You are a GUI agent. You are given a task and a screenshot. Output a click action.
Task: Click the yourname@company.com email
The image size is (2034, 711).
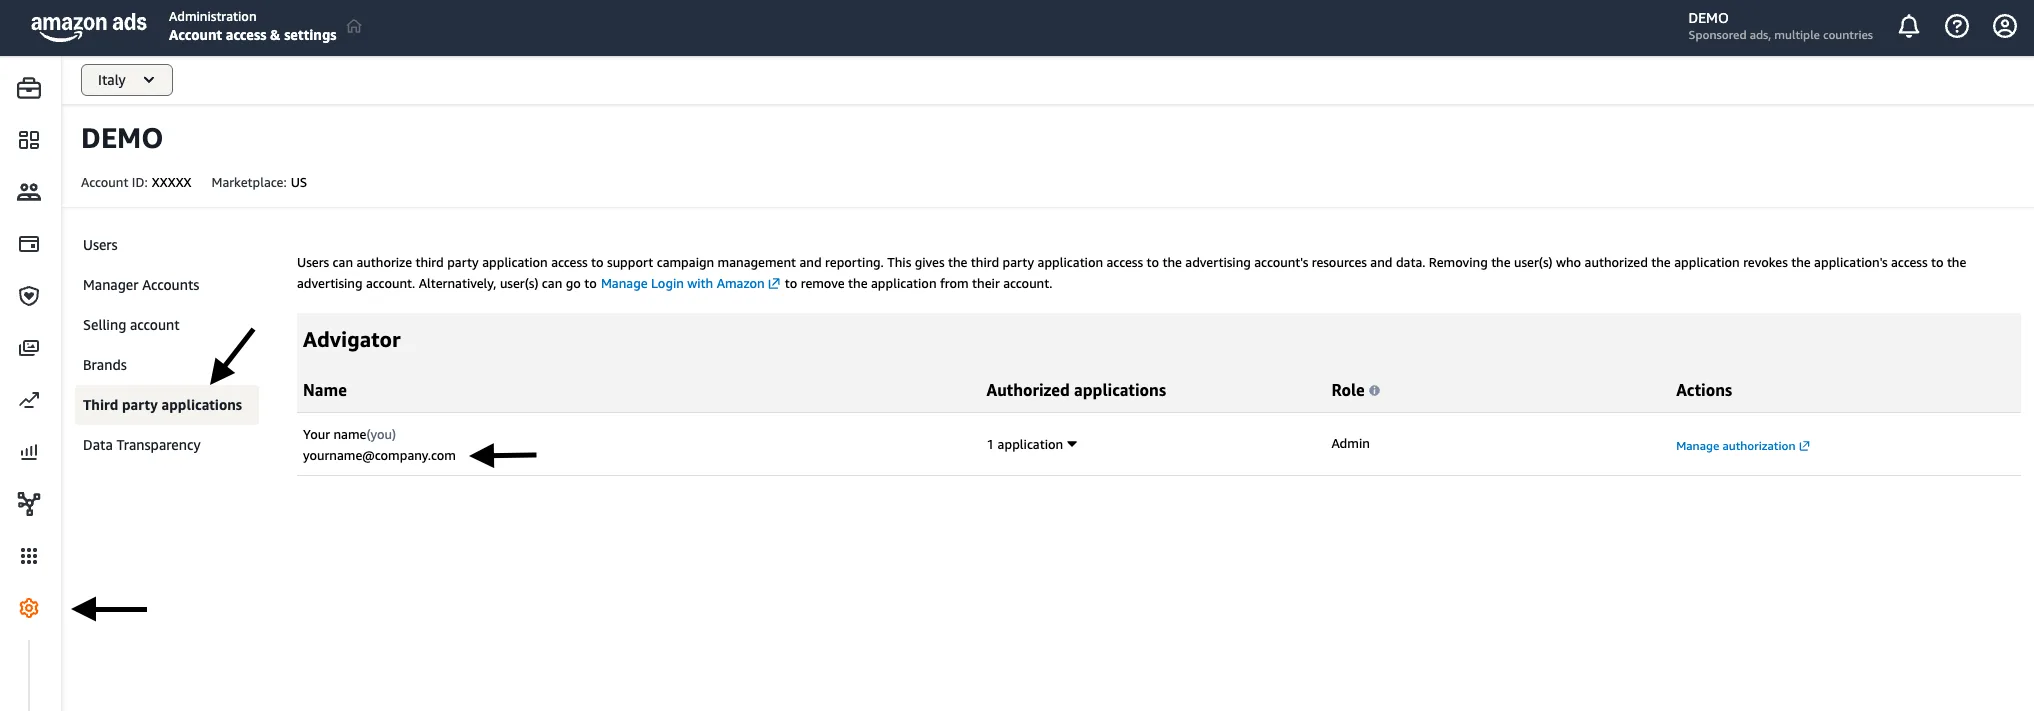379,456
